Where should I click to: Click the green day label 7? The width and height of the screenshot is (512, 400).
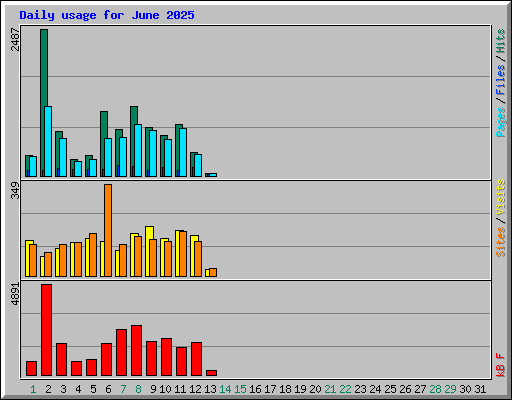[123, 389]
